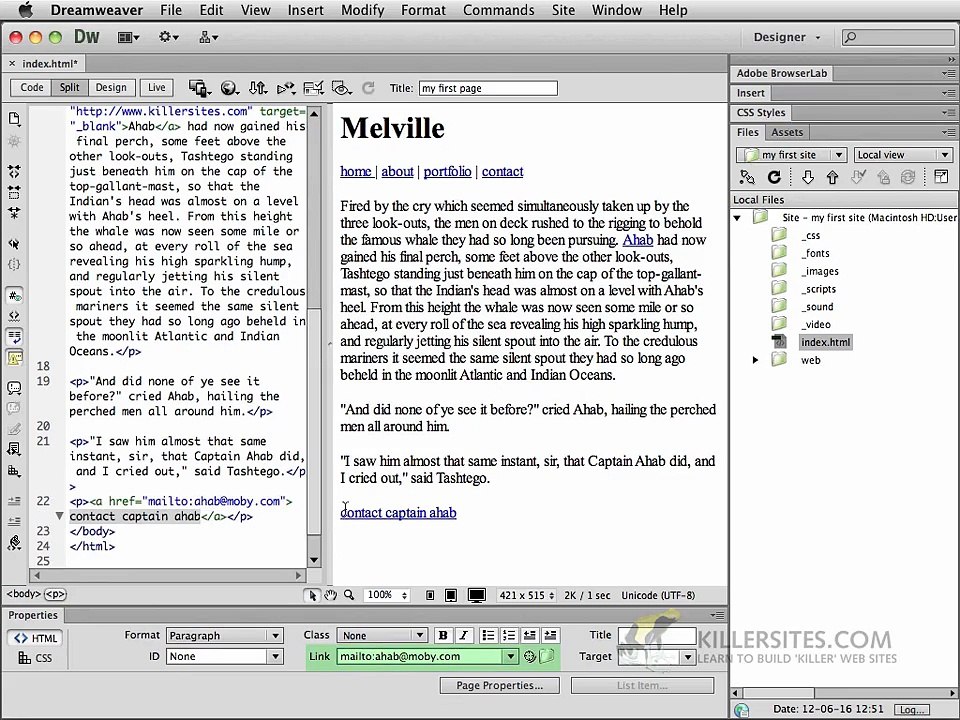This screenshot has width=960, height=720.
Task: Expand Files panel to show local and remote
Action: 941,177
